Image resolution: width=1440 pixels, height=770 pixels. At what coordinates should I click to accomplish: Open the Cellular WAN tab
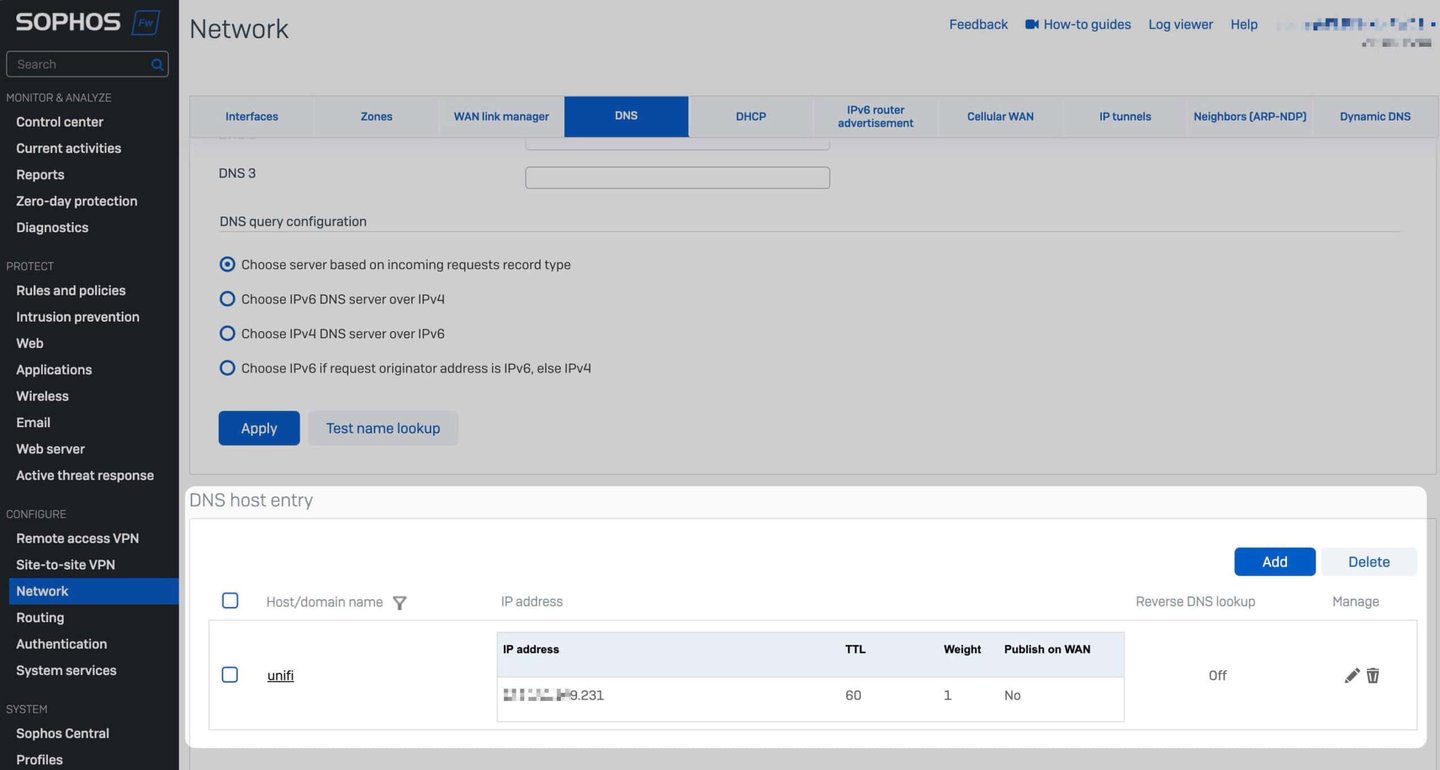point(1001,117)
